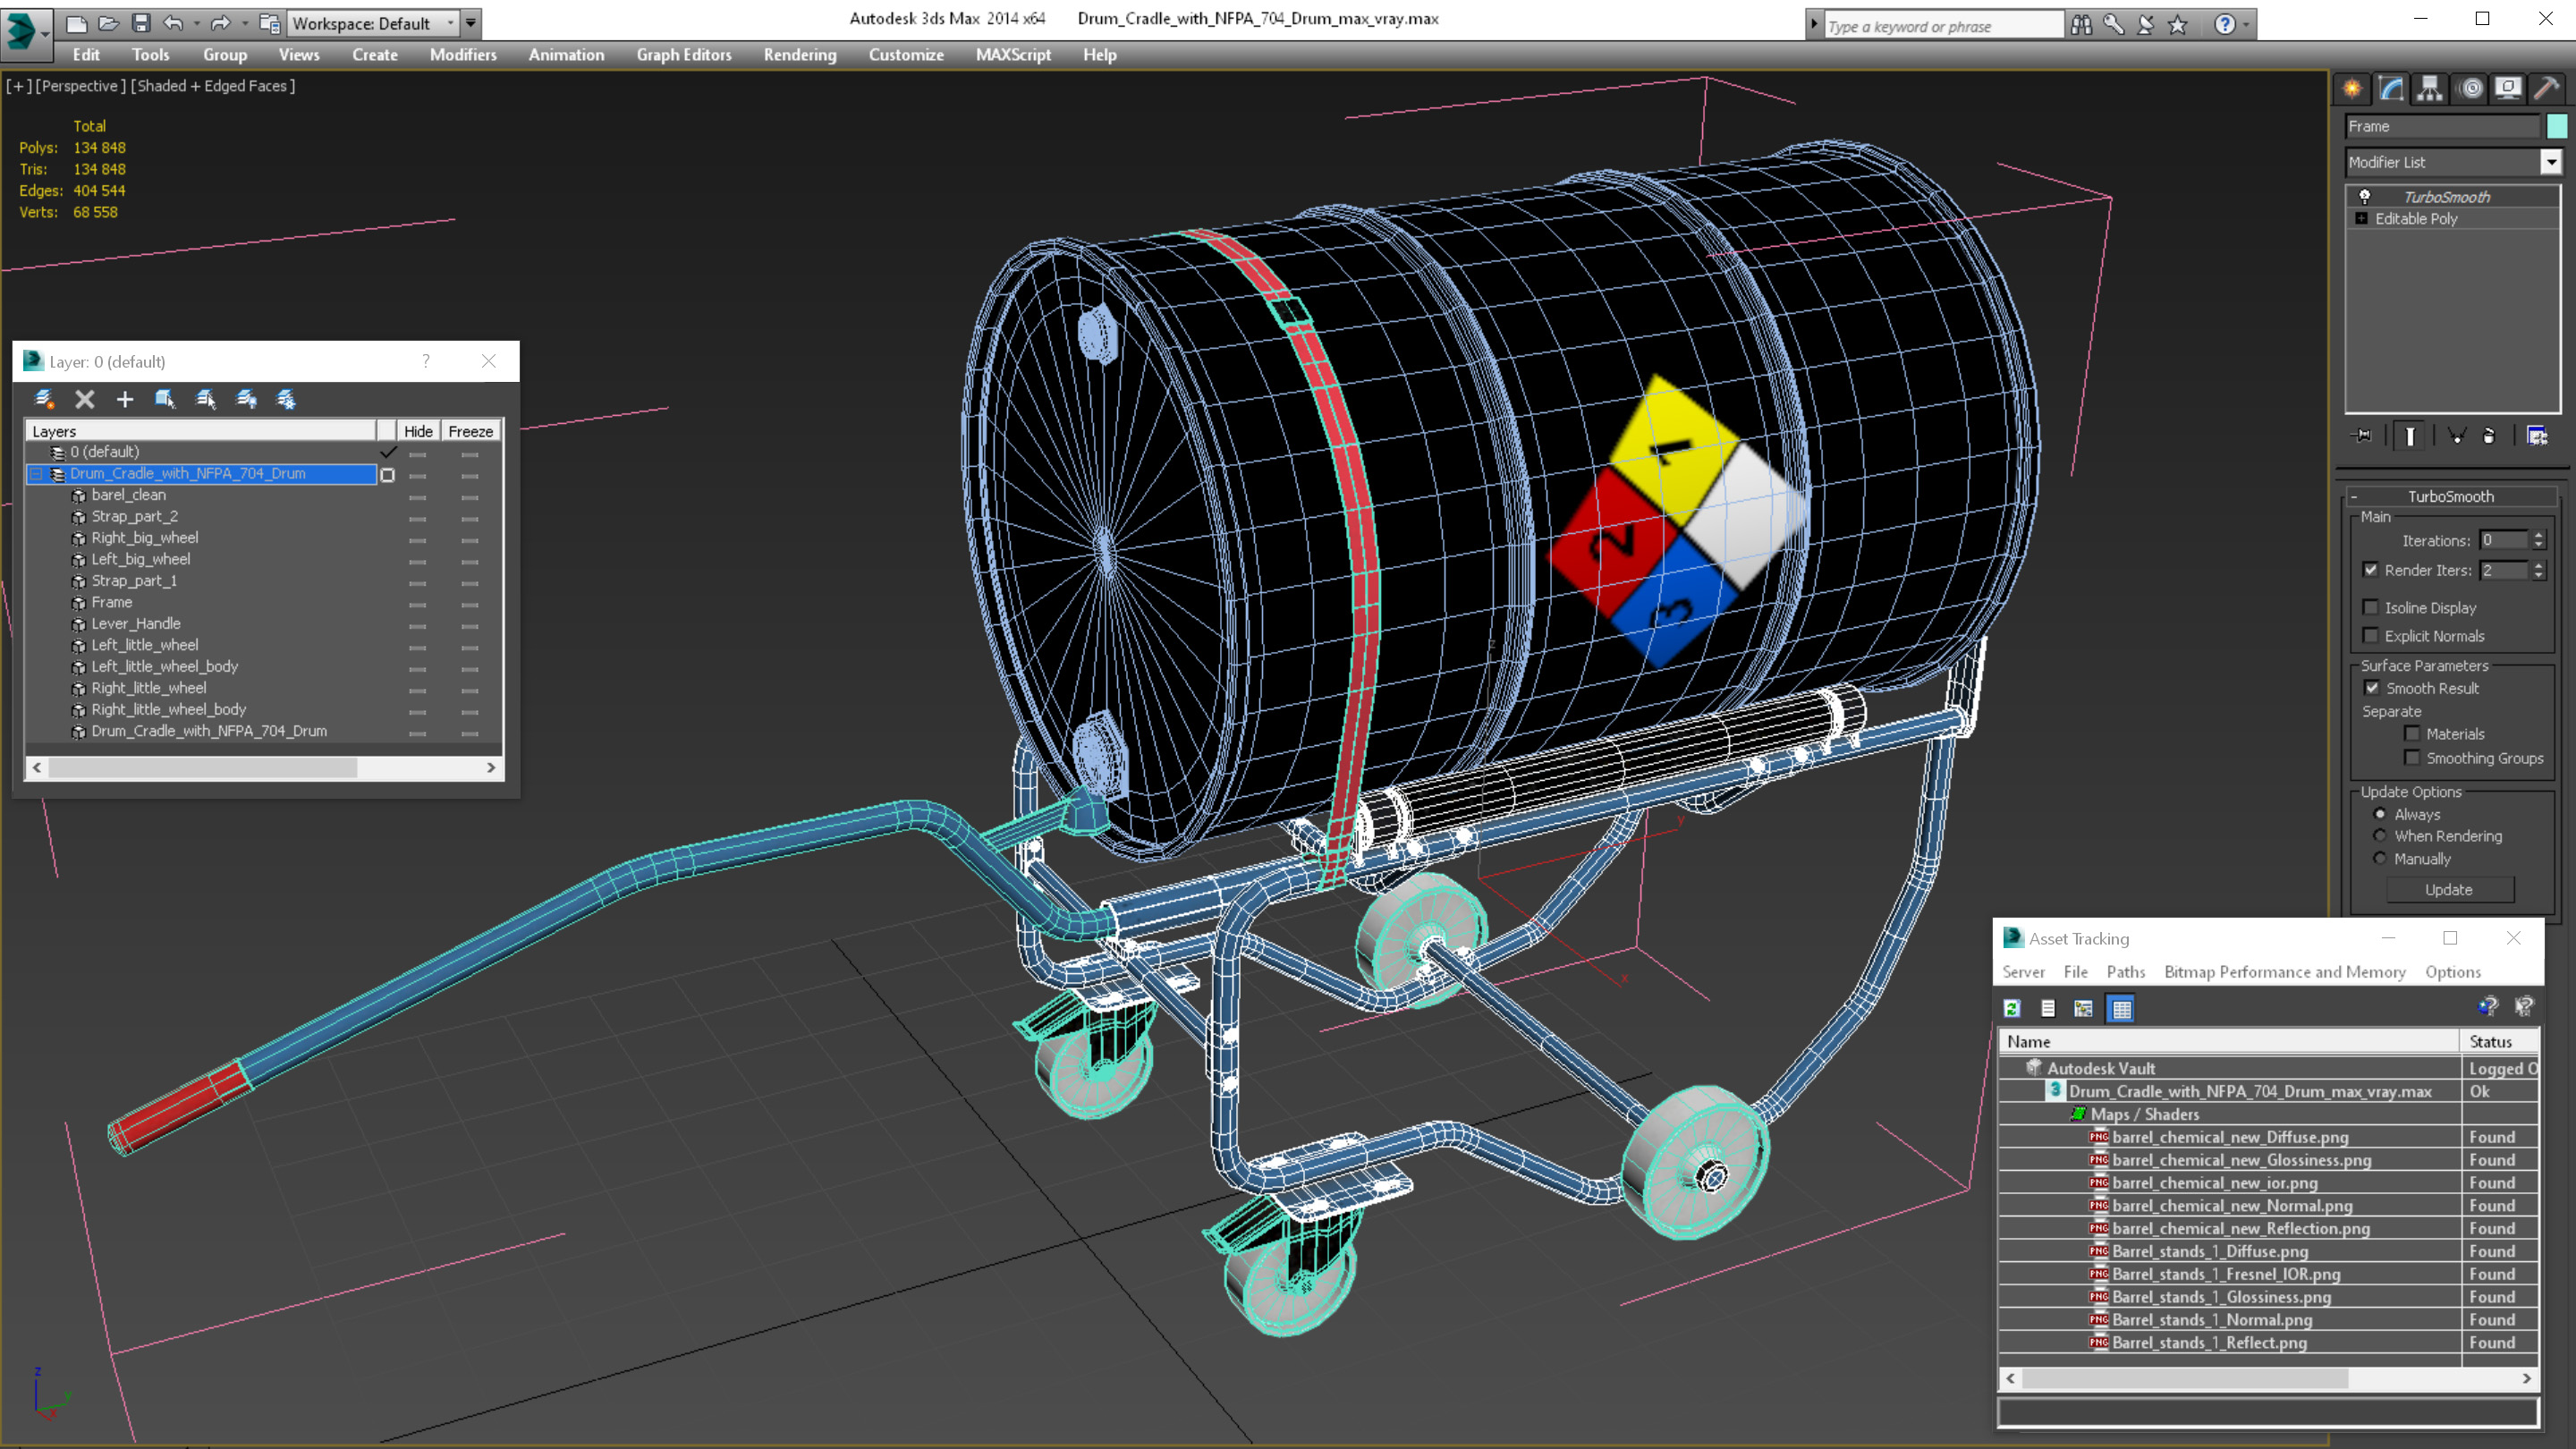Screen dimensions: 2576x1449
Task: Click the Iterations value field
Action: [x=2503, y=541]
